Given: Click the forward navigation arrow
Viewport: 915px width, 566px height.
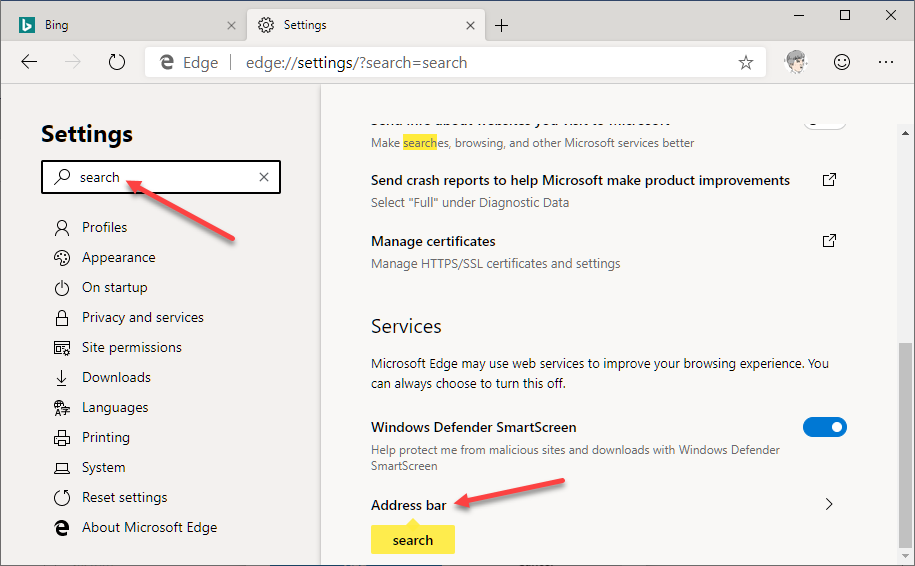Looking at the screenshot, I should point(73,62).
